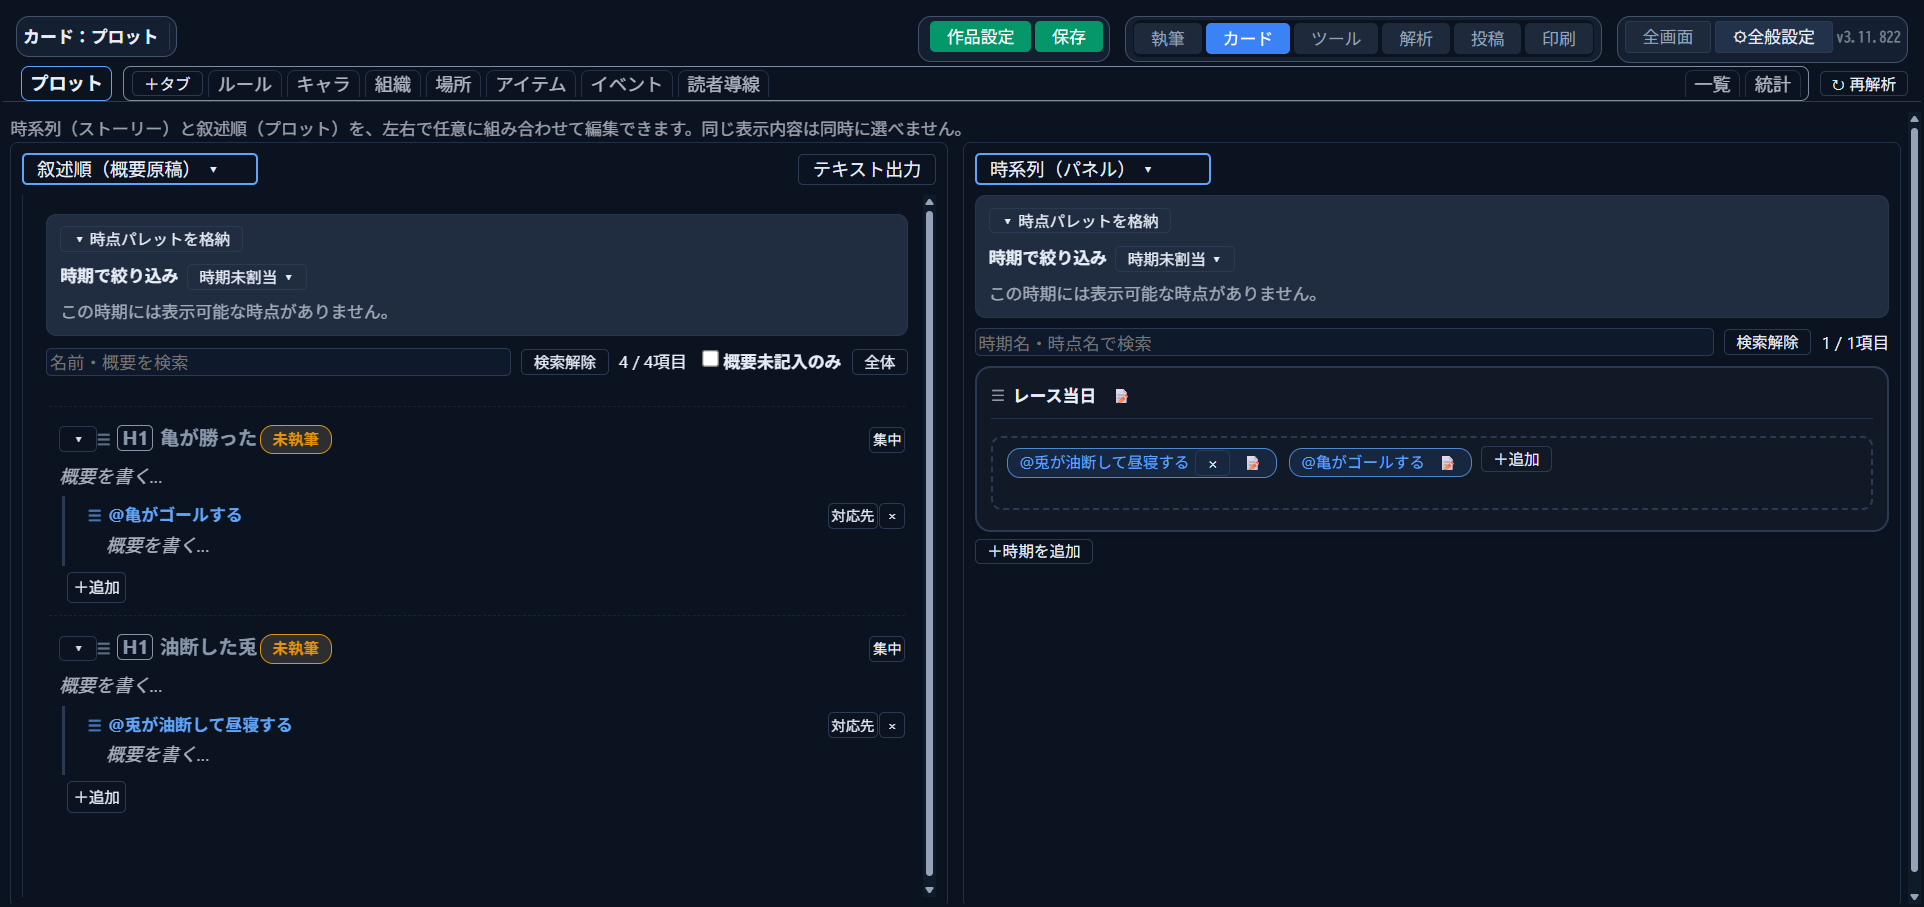Click drag handle icon beside 油断した兎 heading
This screenshot has height=907, width=1924.
tap(103, 648)
